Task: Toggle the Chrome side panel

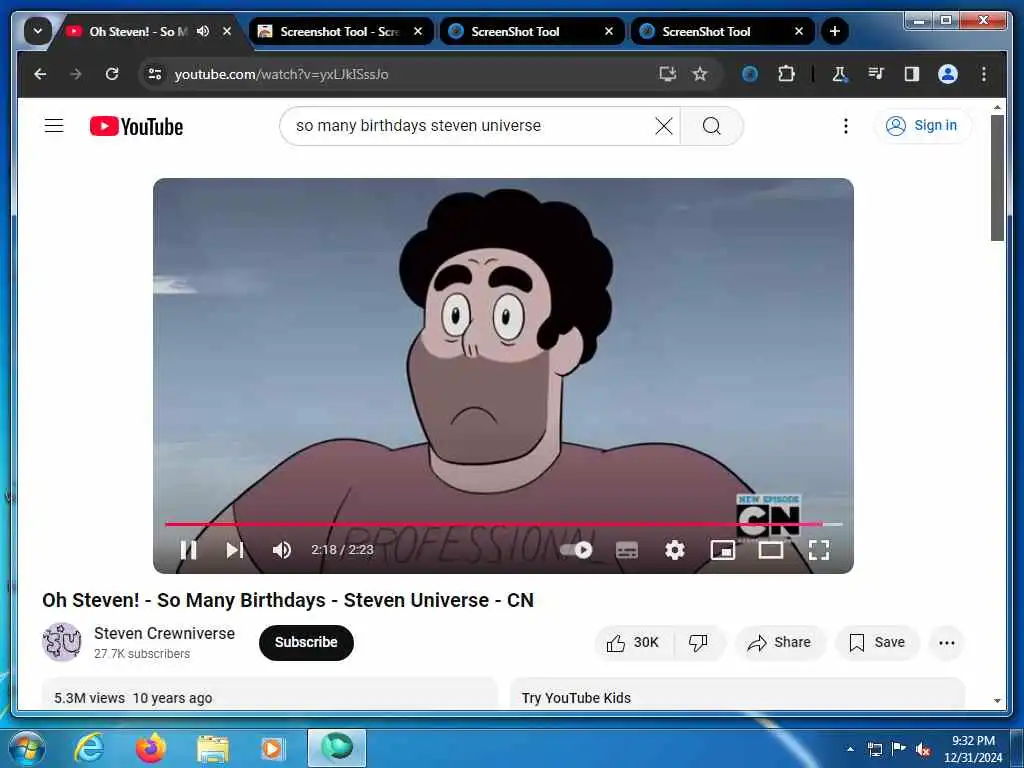Action: (x=912, y=74)
